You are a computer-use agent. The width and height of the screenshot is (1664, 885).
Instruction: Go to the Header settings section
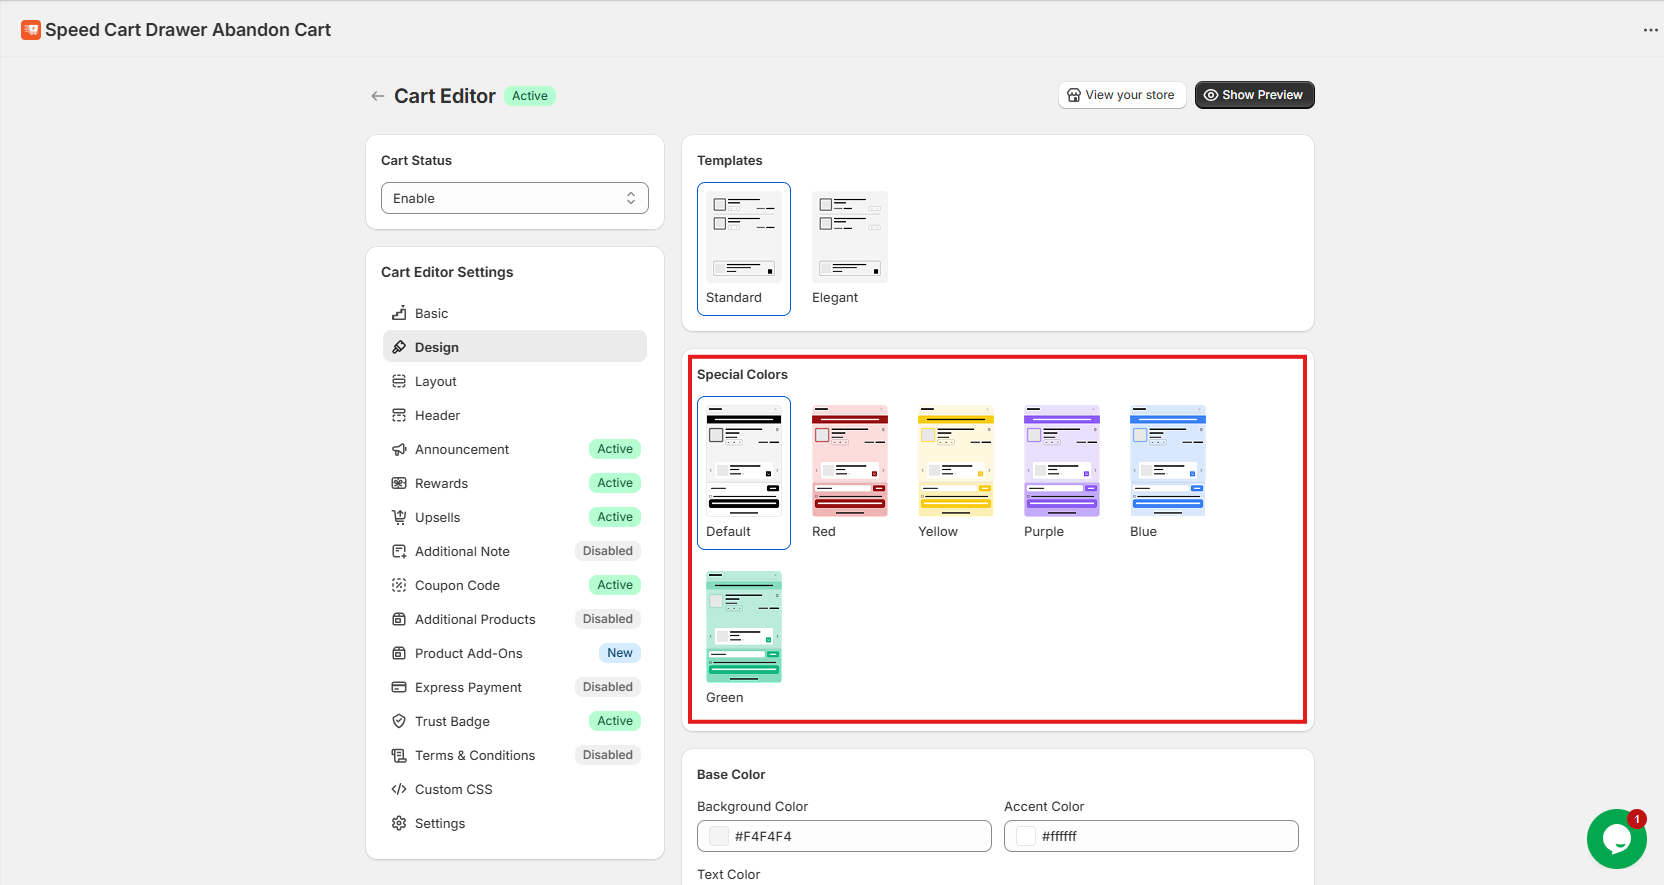pos(437,416)
